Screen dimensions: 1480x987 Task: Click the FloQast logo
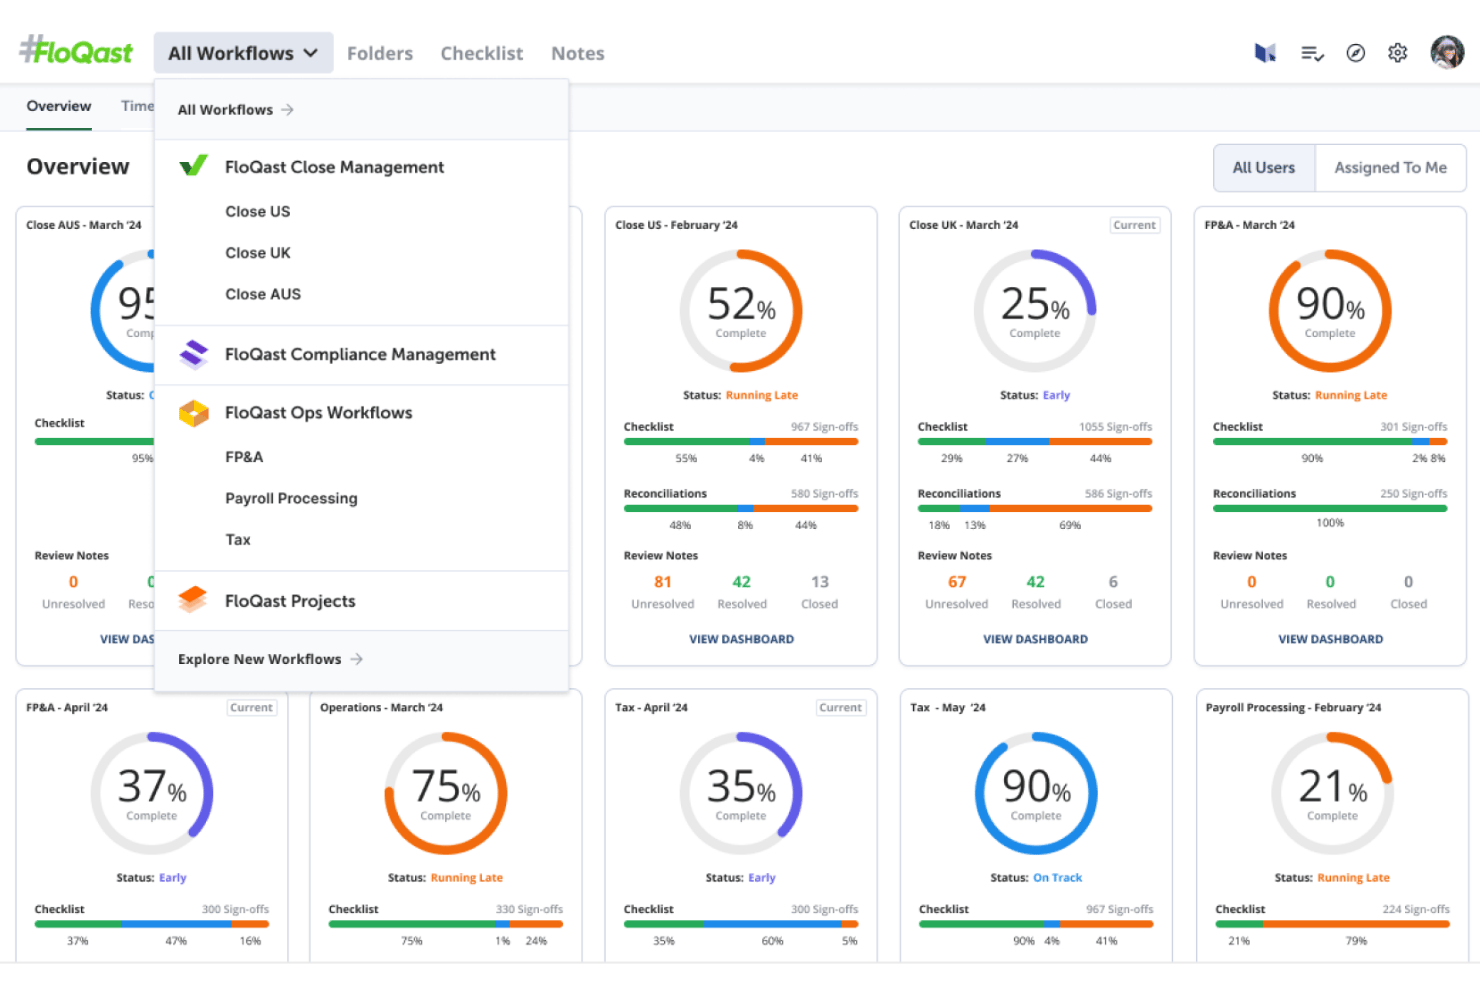76,51
